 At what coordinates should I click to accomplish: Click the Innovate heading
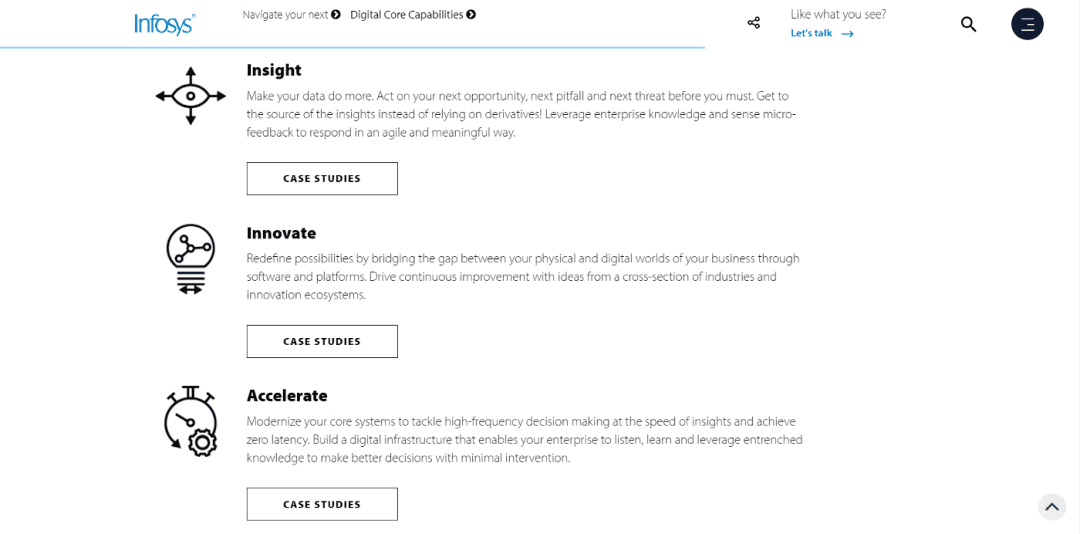pyautogui.click(x=281, y=233)
